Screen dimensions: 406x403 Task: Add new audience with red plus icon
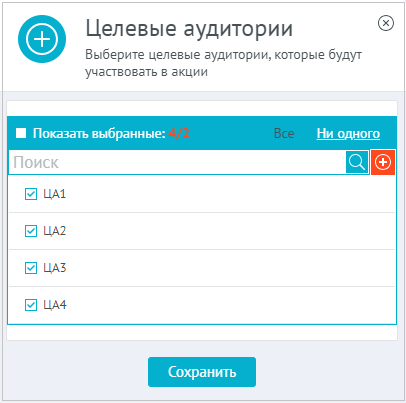pyautogui.click(x=383, y=162)
